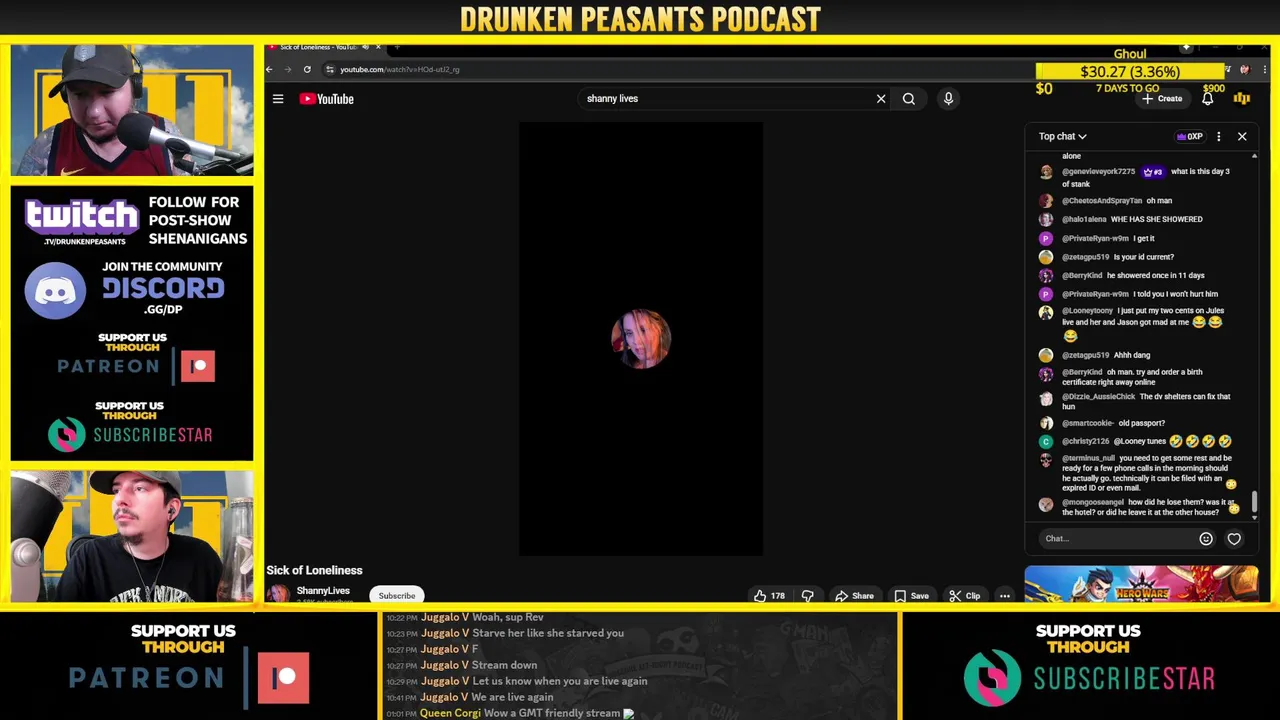Open more actions ellipsis under the video
1280x720 pixels.
(x=1004, y=596)
